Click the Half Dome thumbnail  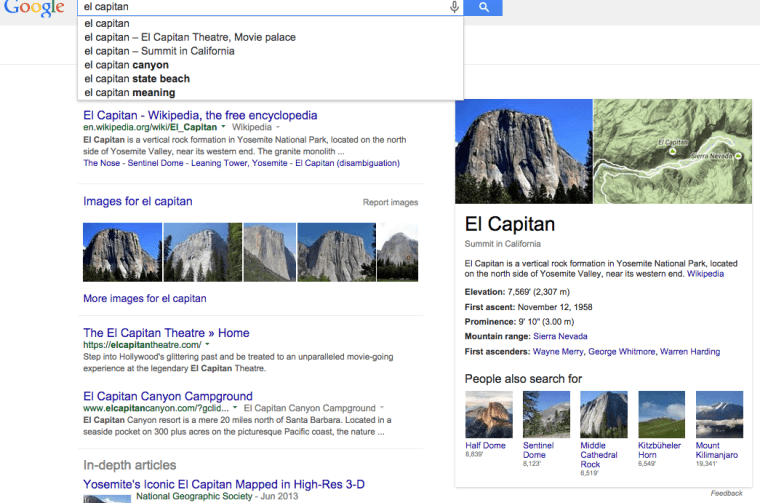coord(489,414)
